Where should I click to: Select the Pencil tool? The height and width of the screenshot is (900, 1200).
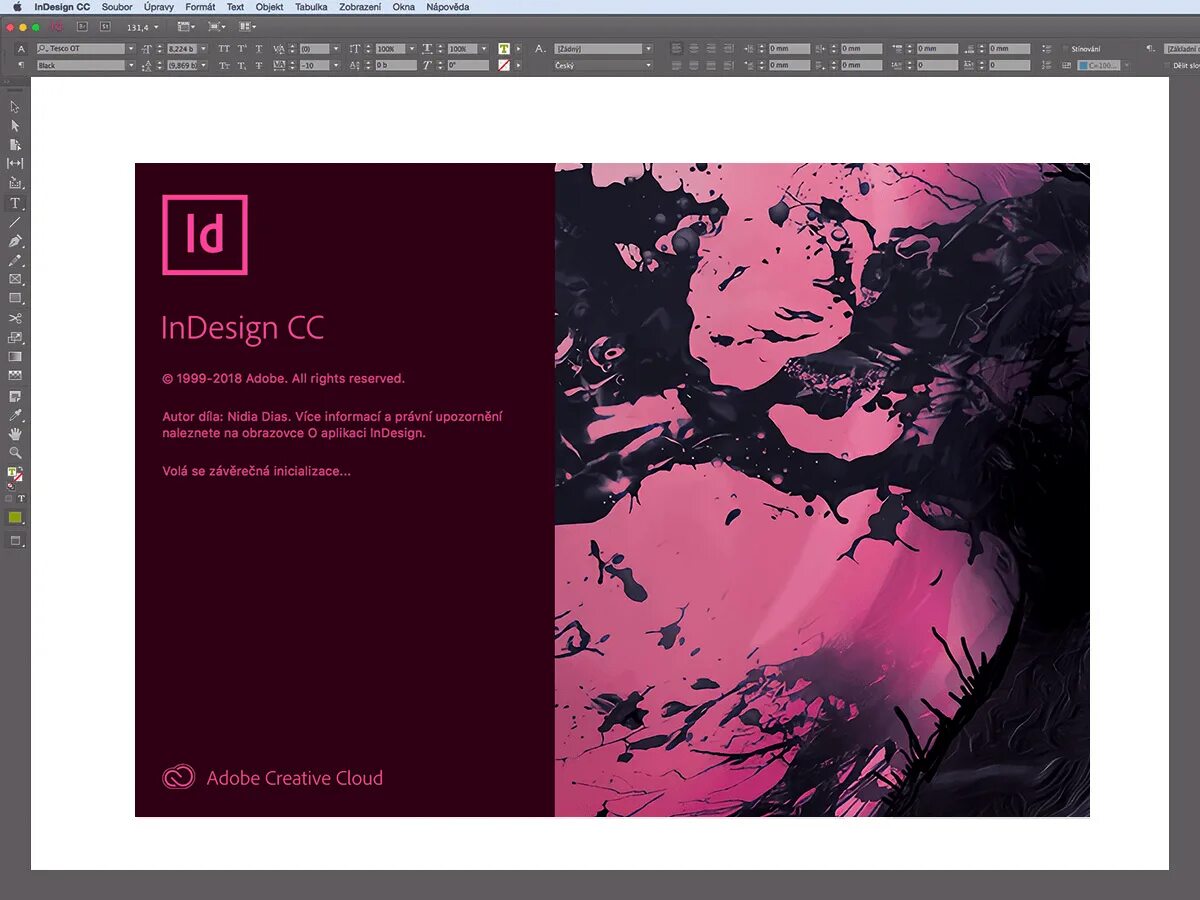point(15,260)
